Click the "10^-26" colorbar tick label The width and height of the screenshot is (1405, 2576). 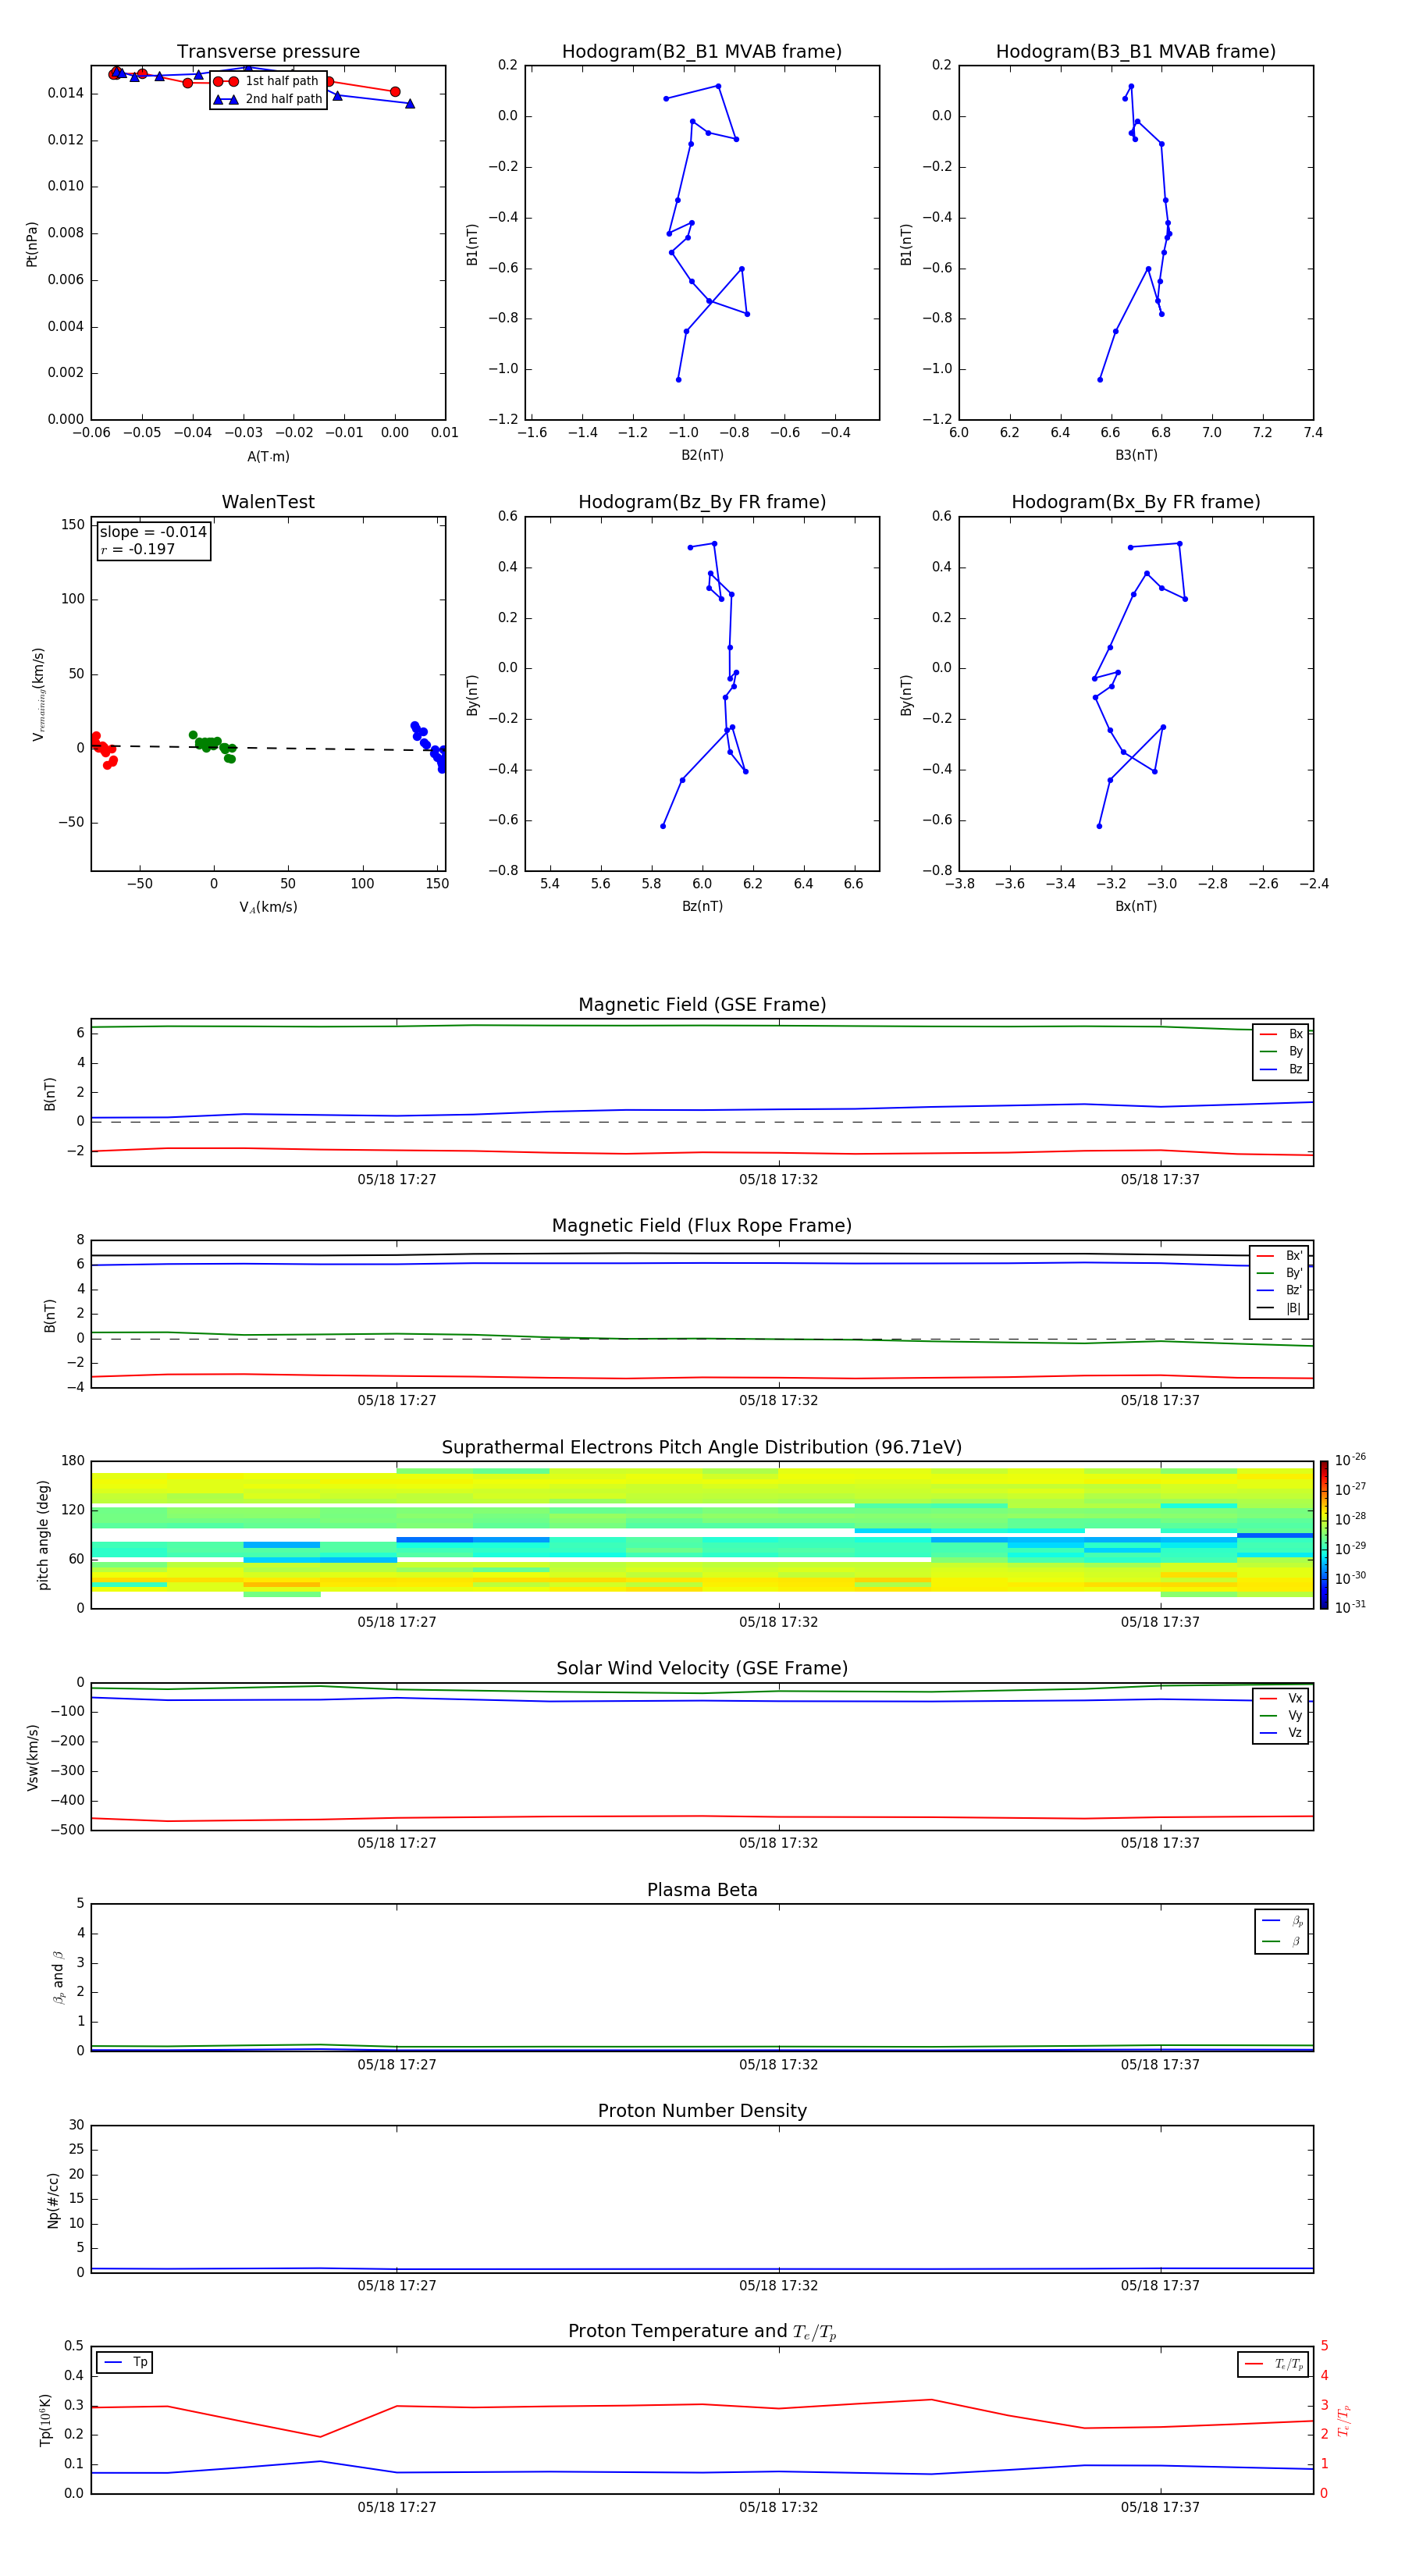pos(1350,1460)
